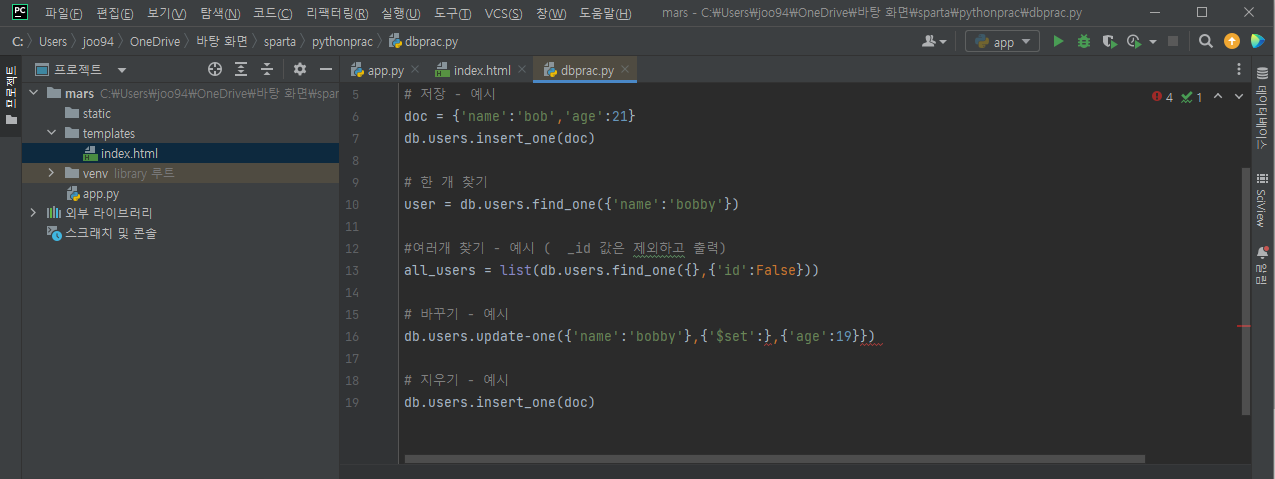Open Search Everywhere magnifier icon
This screenshot has height=479, width=1275.
[1206, 42]
